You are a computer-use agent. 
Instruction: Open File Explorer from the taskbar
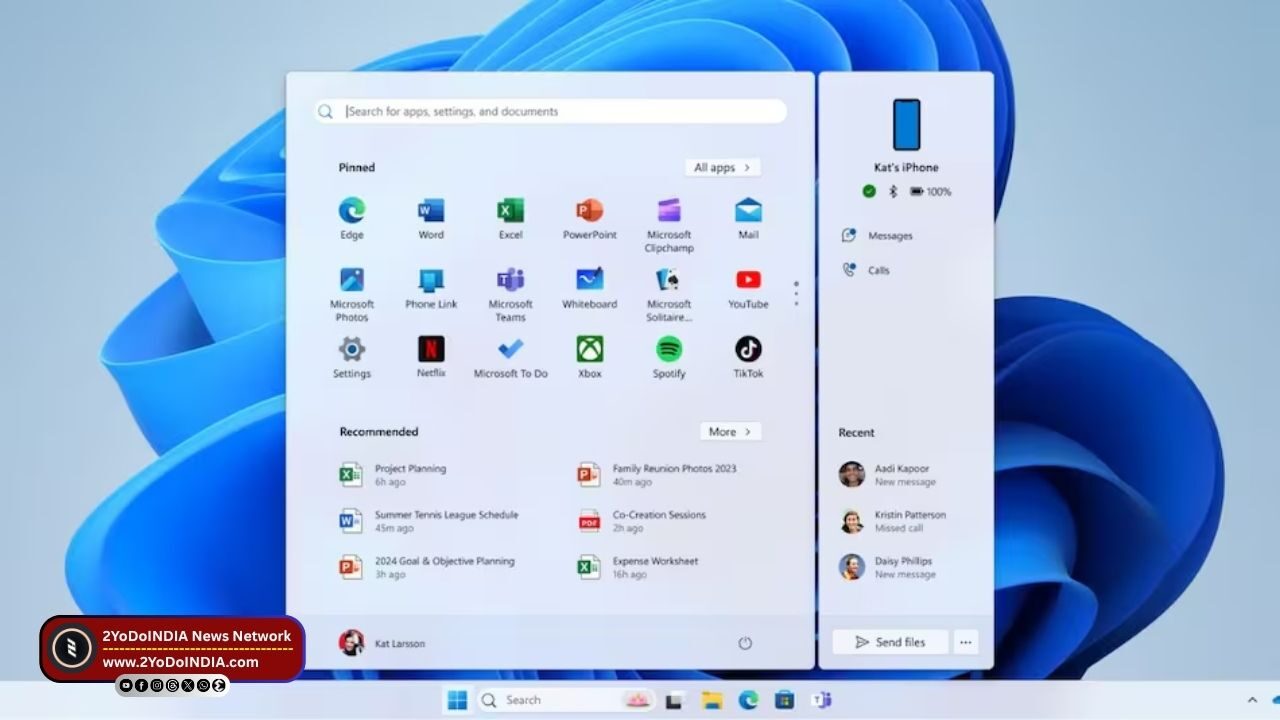point(711,700)
